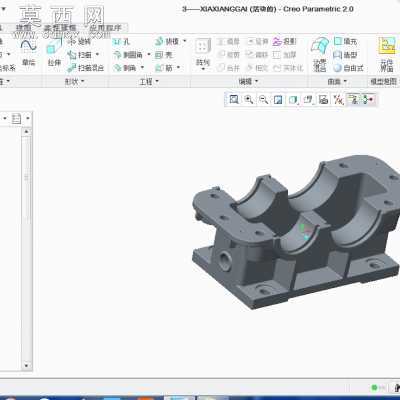Select the Hole (孔) tool
The width and height of the screenshot is (400, 400).
pyautogui.click(x=121, y=42)
